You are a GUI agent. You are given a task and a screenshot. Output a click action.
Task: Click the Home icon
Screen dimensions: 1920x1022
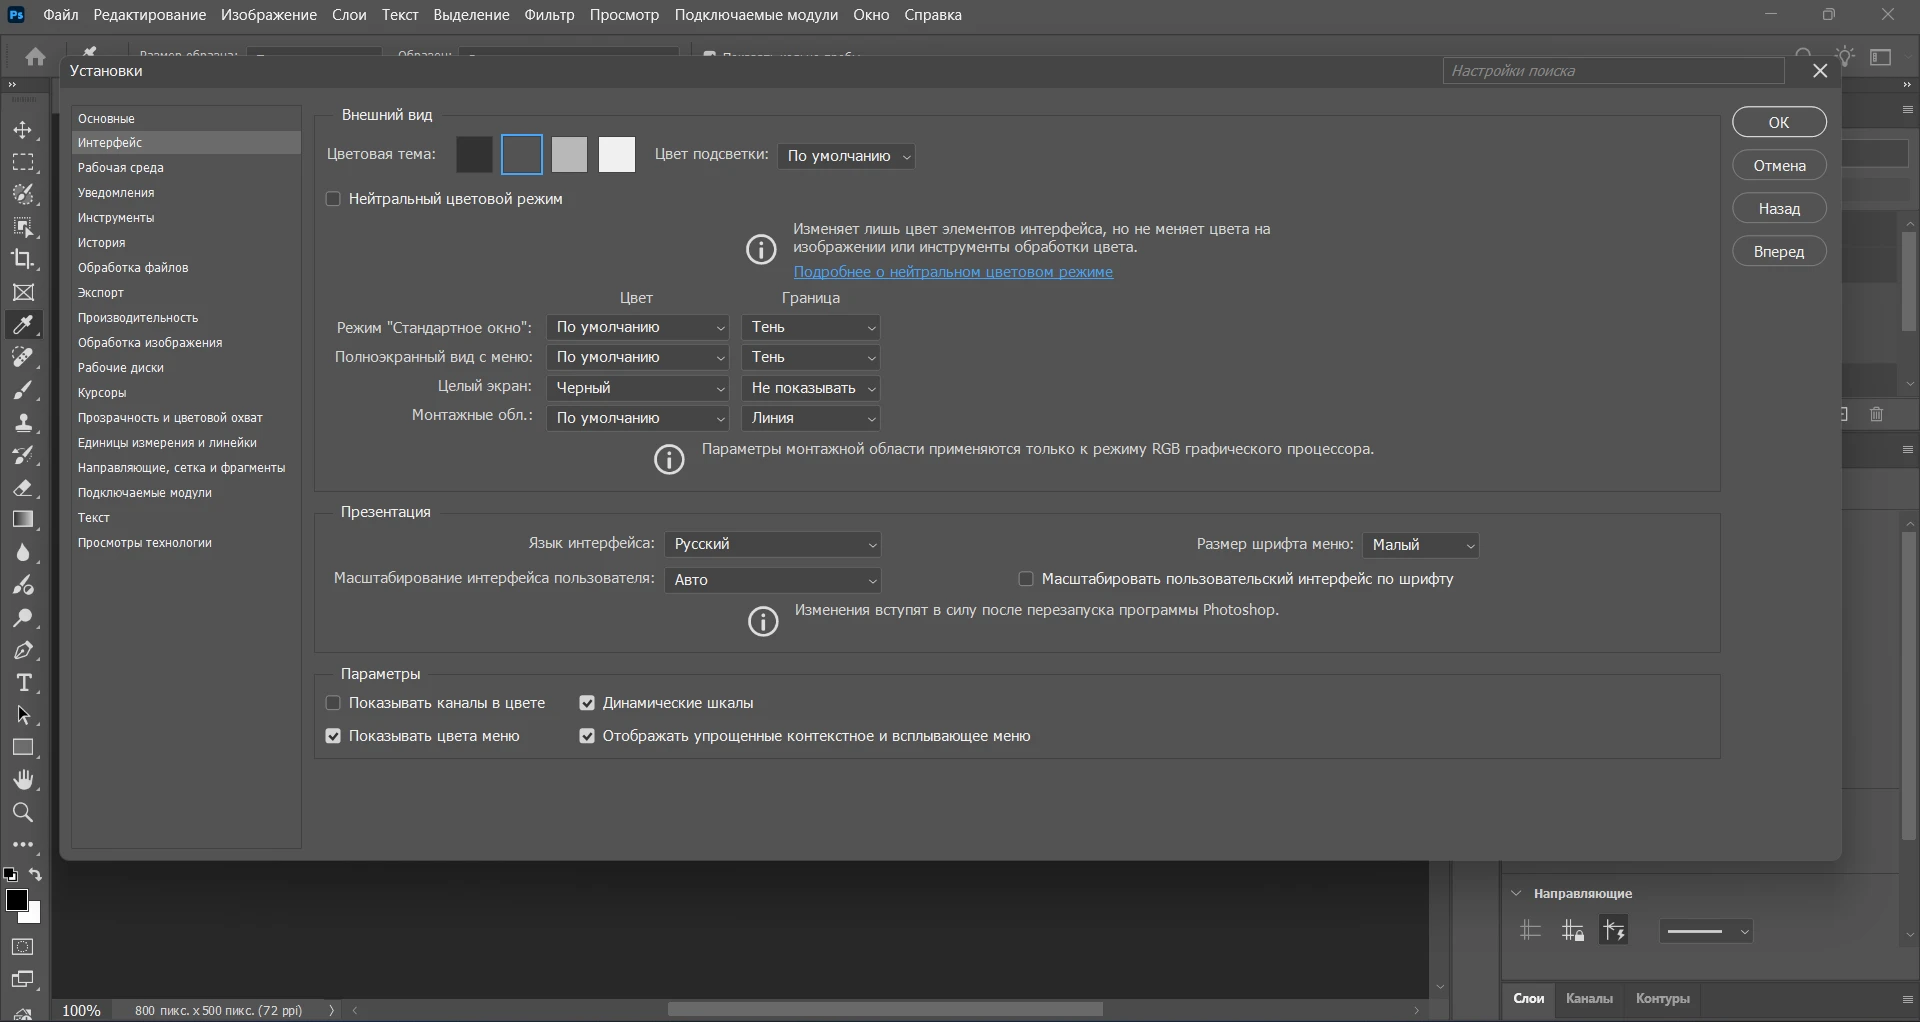coord(35,57)
